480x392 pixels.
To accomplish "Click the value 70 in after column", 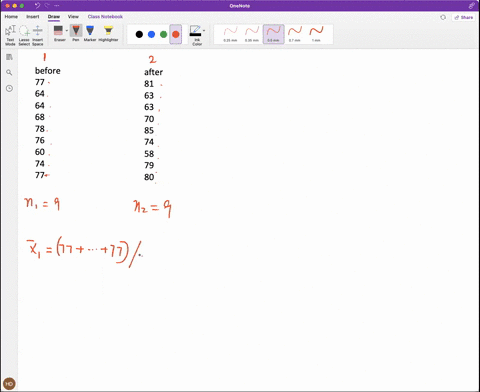I will [149, 119].
